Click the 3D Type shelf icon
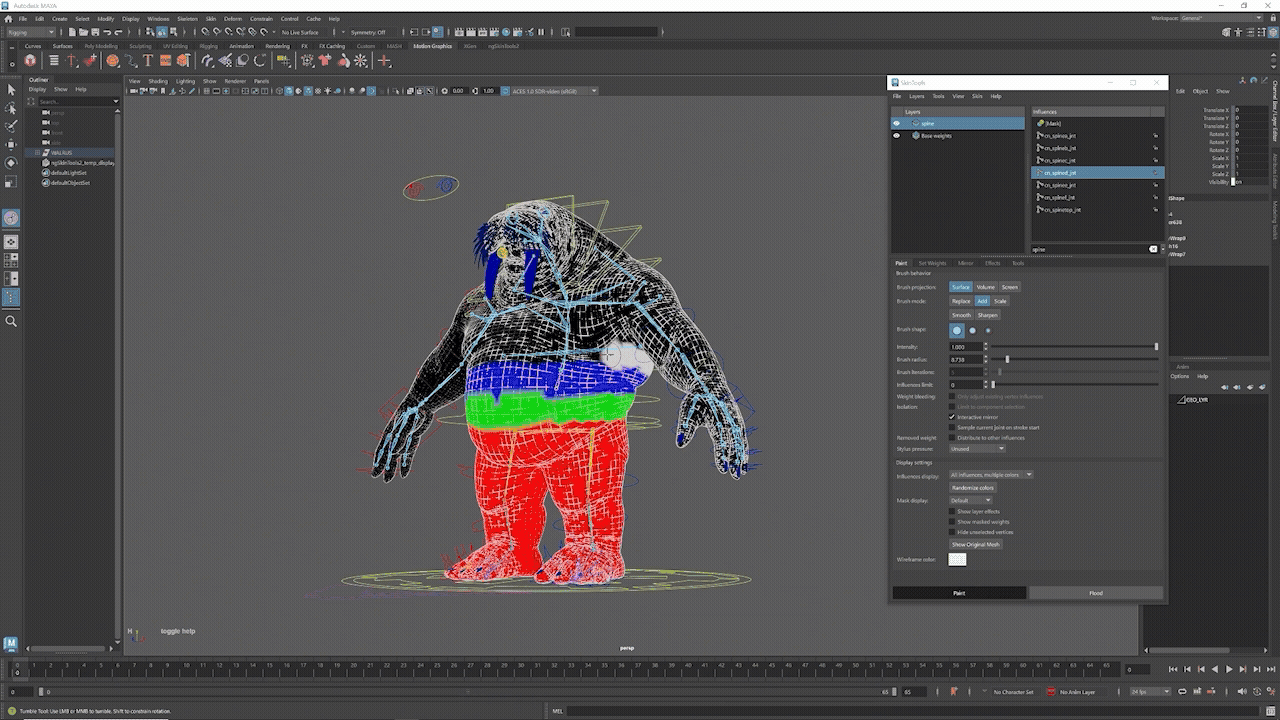Image resolution: width=1280 pixels, height=720 pixels. click(x=149, y=61)
